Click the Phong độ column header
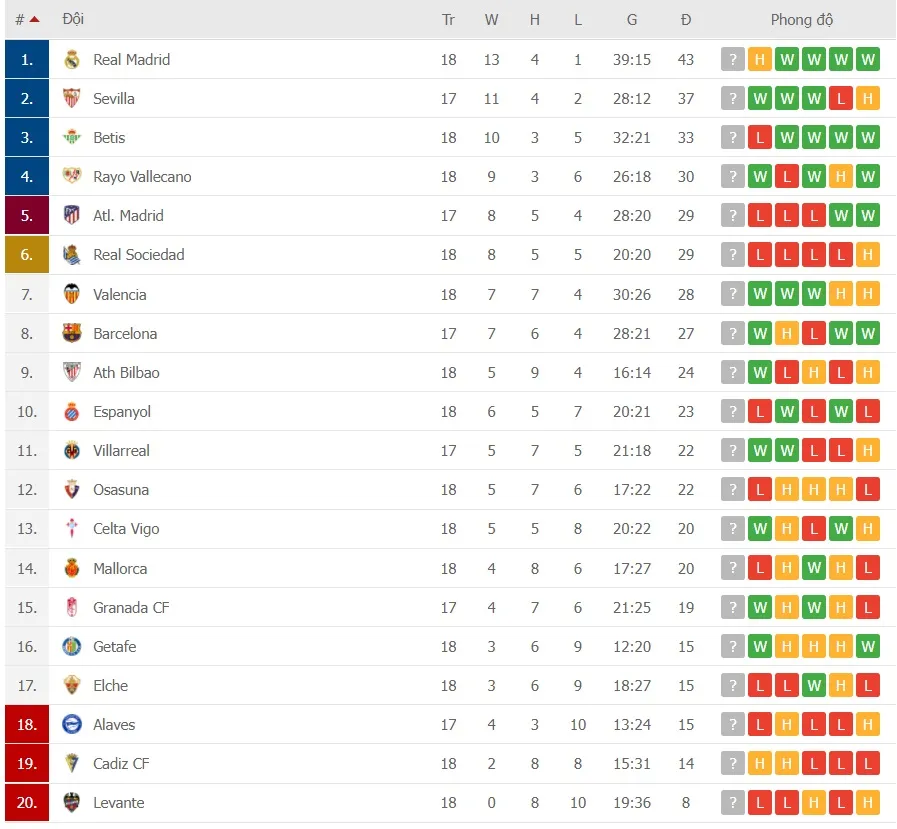 click(x=802, y=18)
